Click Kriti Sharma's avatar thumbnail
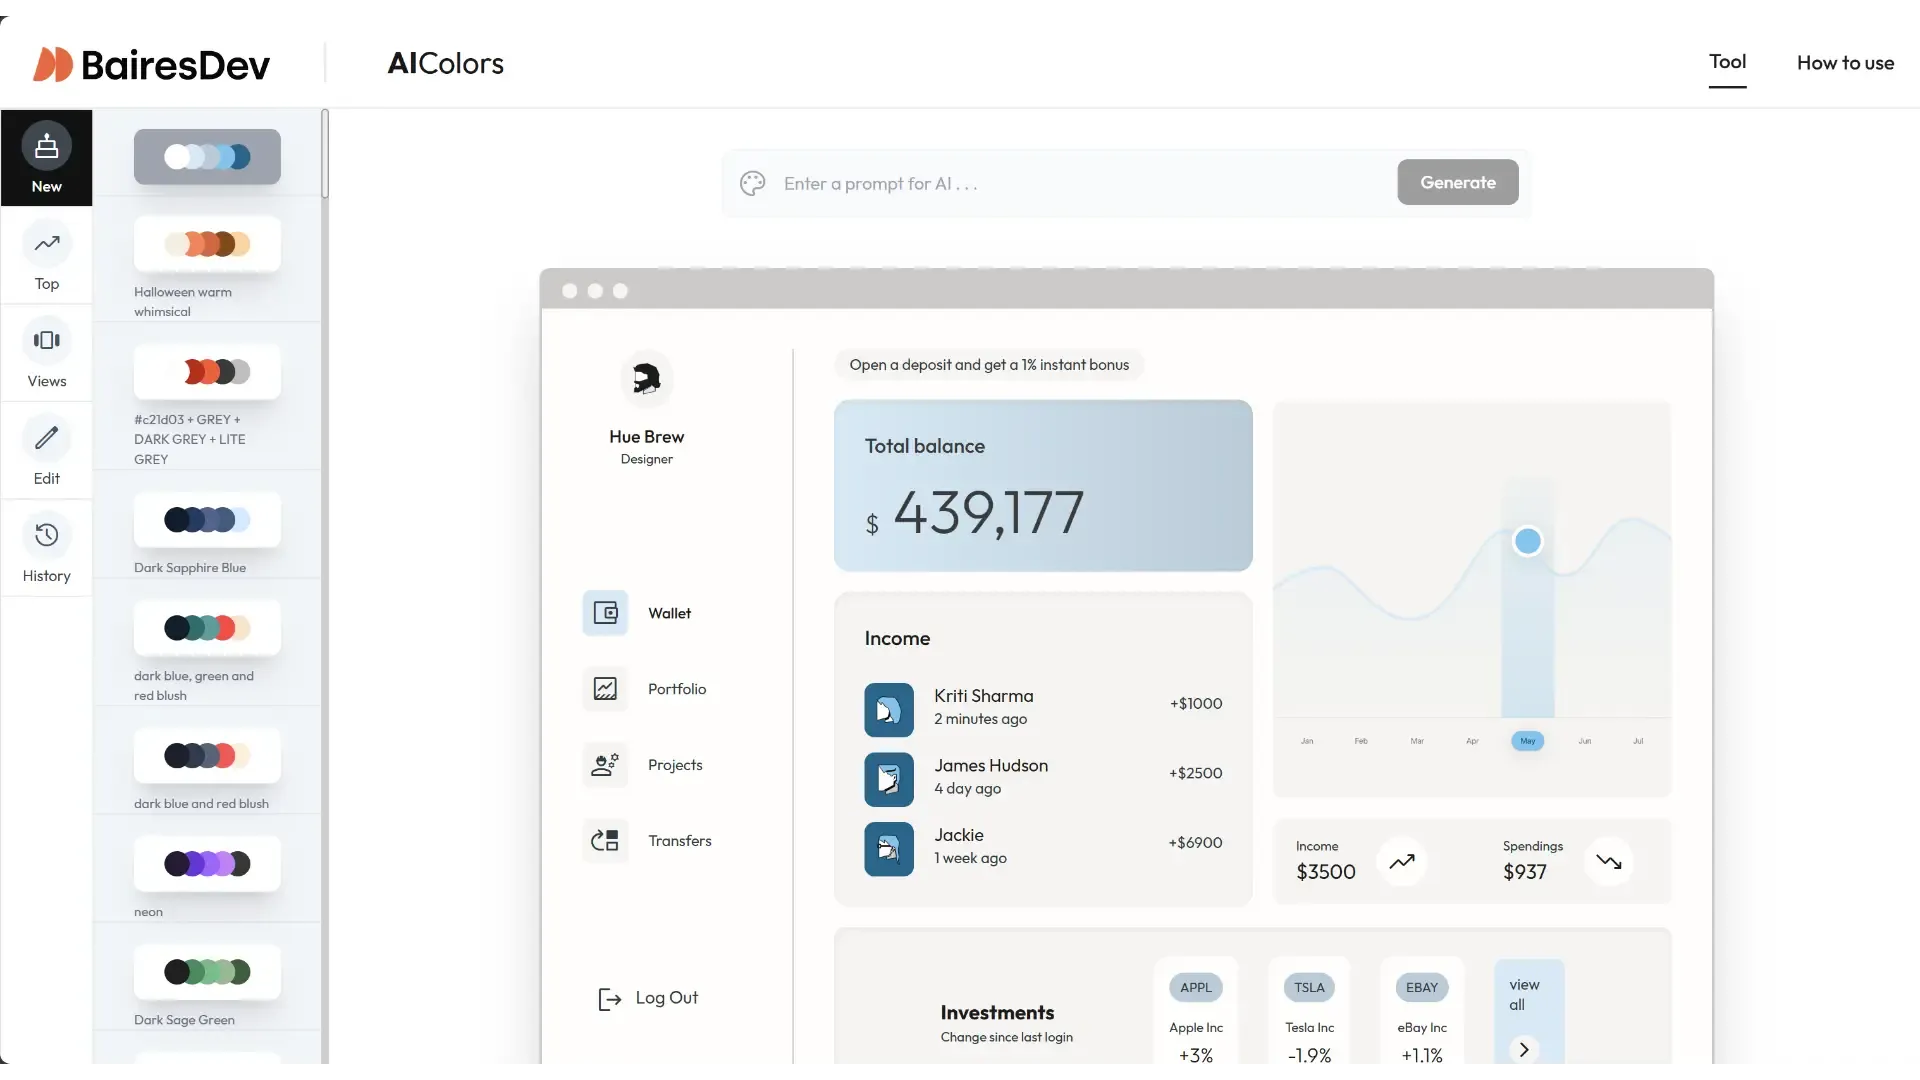1920x1080 pixels. (889, 710)
